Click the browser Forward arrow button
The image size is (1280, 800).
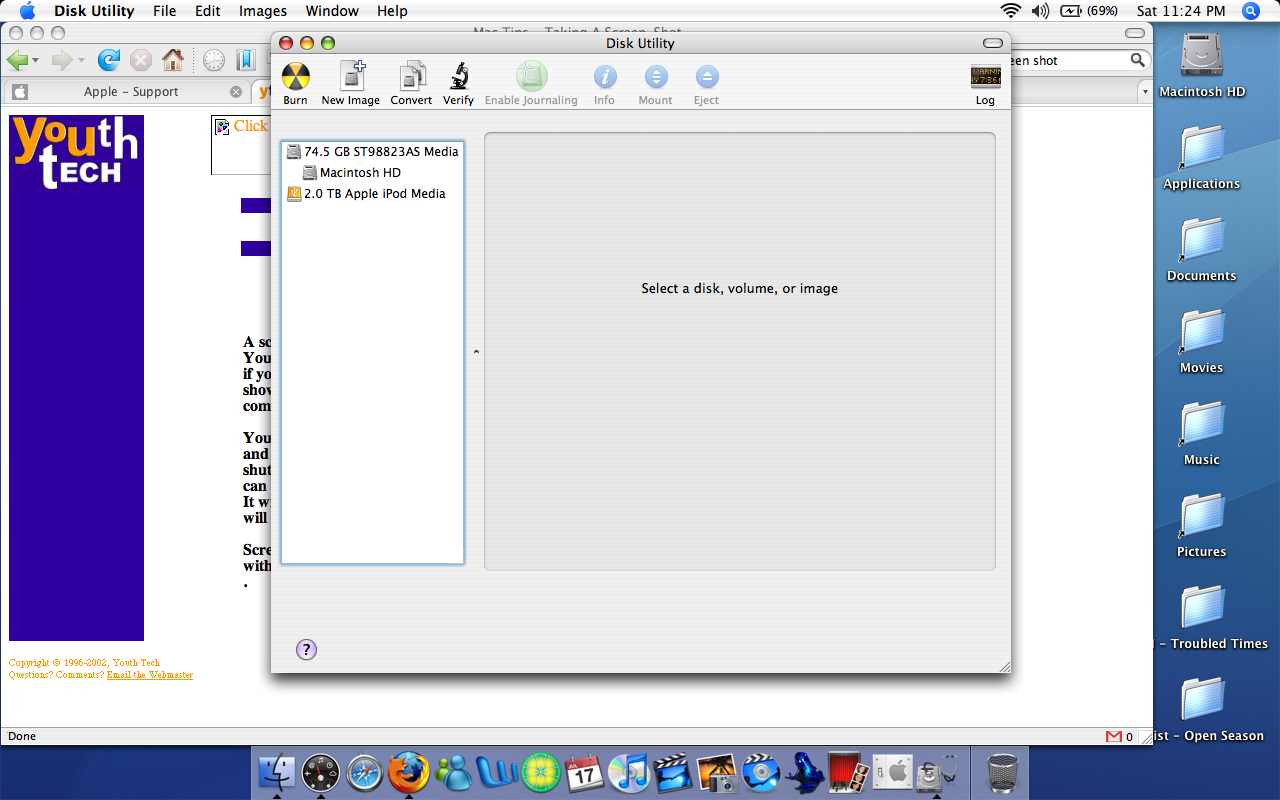coord(62,60)
